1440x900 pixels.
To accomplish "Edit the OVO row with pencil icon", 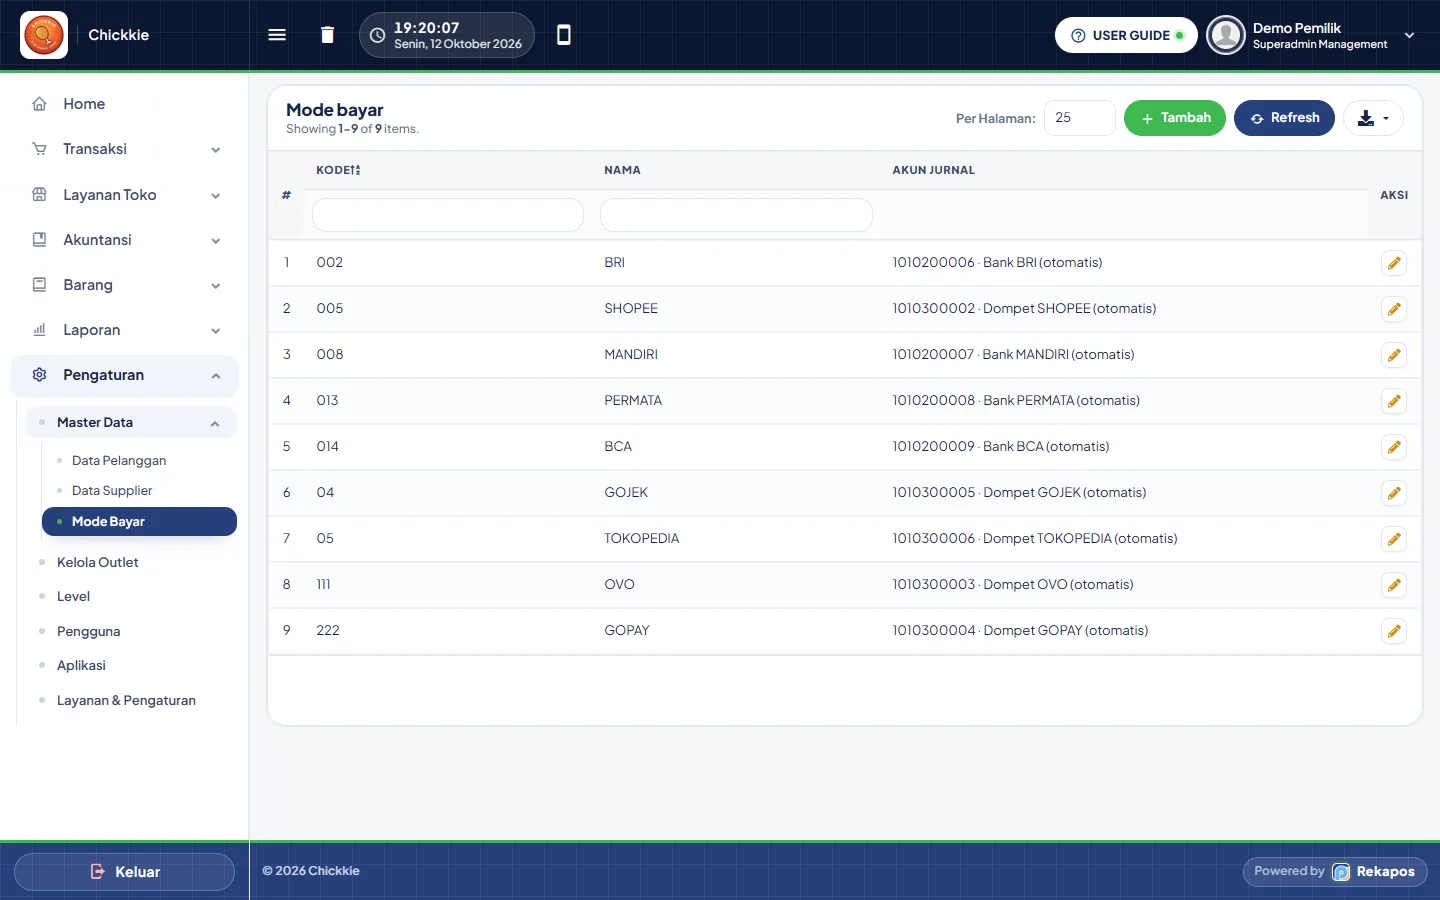I will pyautogui.click(x=1394, y=585).
